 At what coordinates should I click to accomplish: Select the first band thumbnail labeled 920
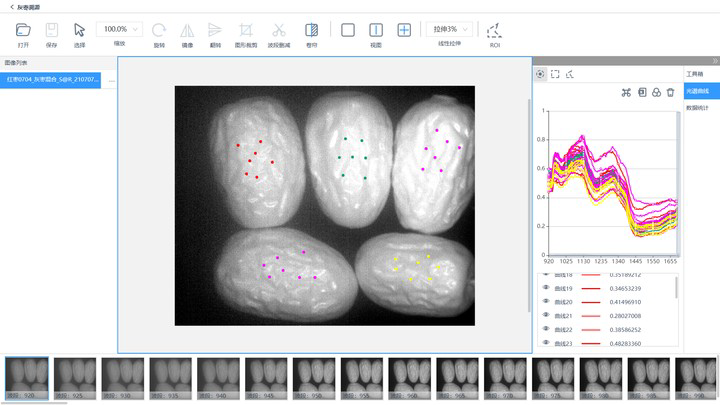point(26,379)
